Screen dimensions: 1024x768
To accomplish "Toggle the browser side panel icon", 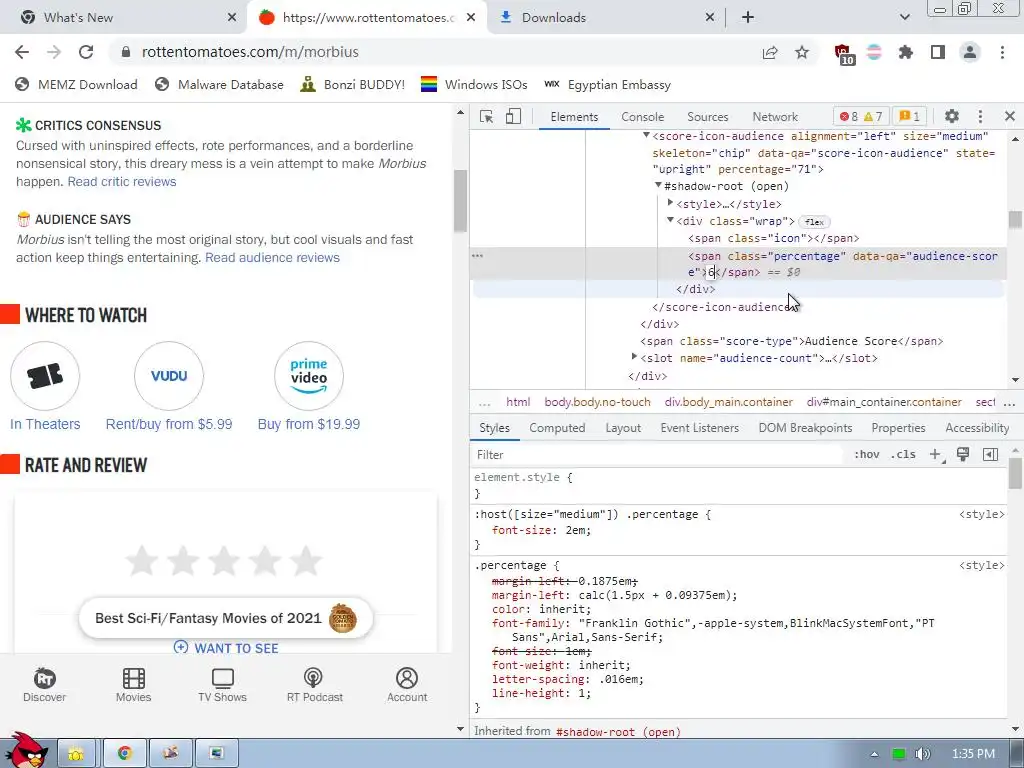I will (x=938, y=52).
